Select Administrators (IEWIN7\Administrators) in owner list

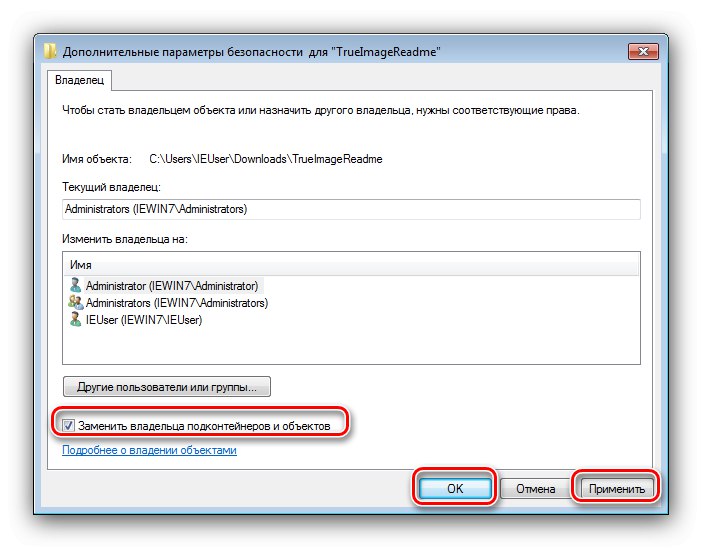(177, 303)
